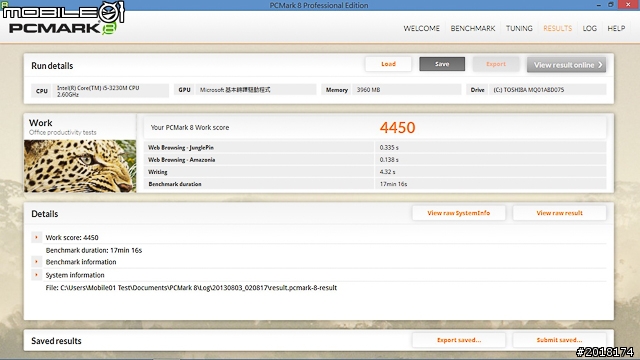Click the Benchmark duration table row

[375, 184]
